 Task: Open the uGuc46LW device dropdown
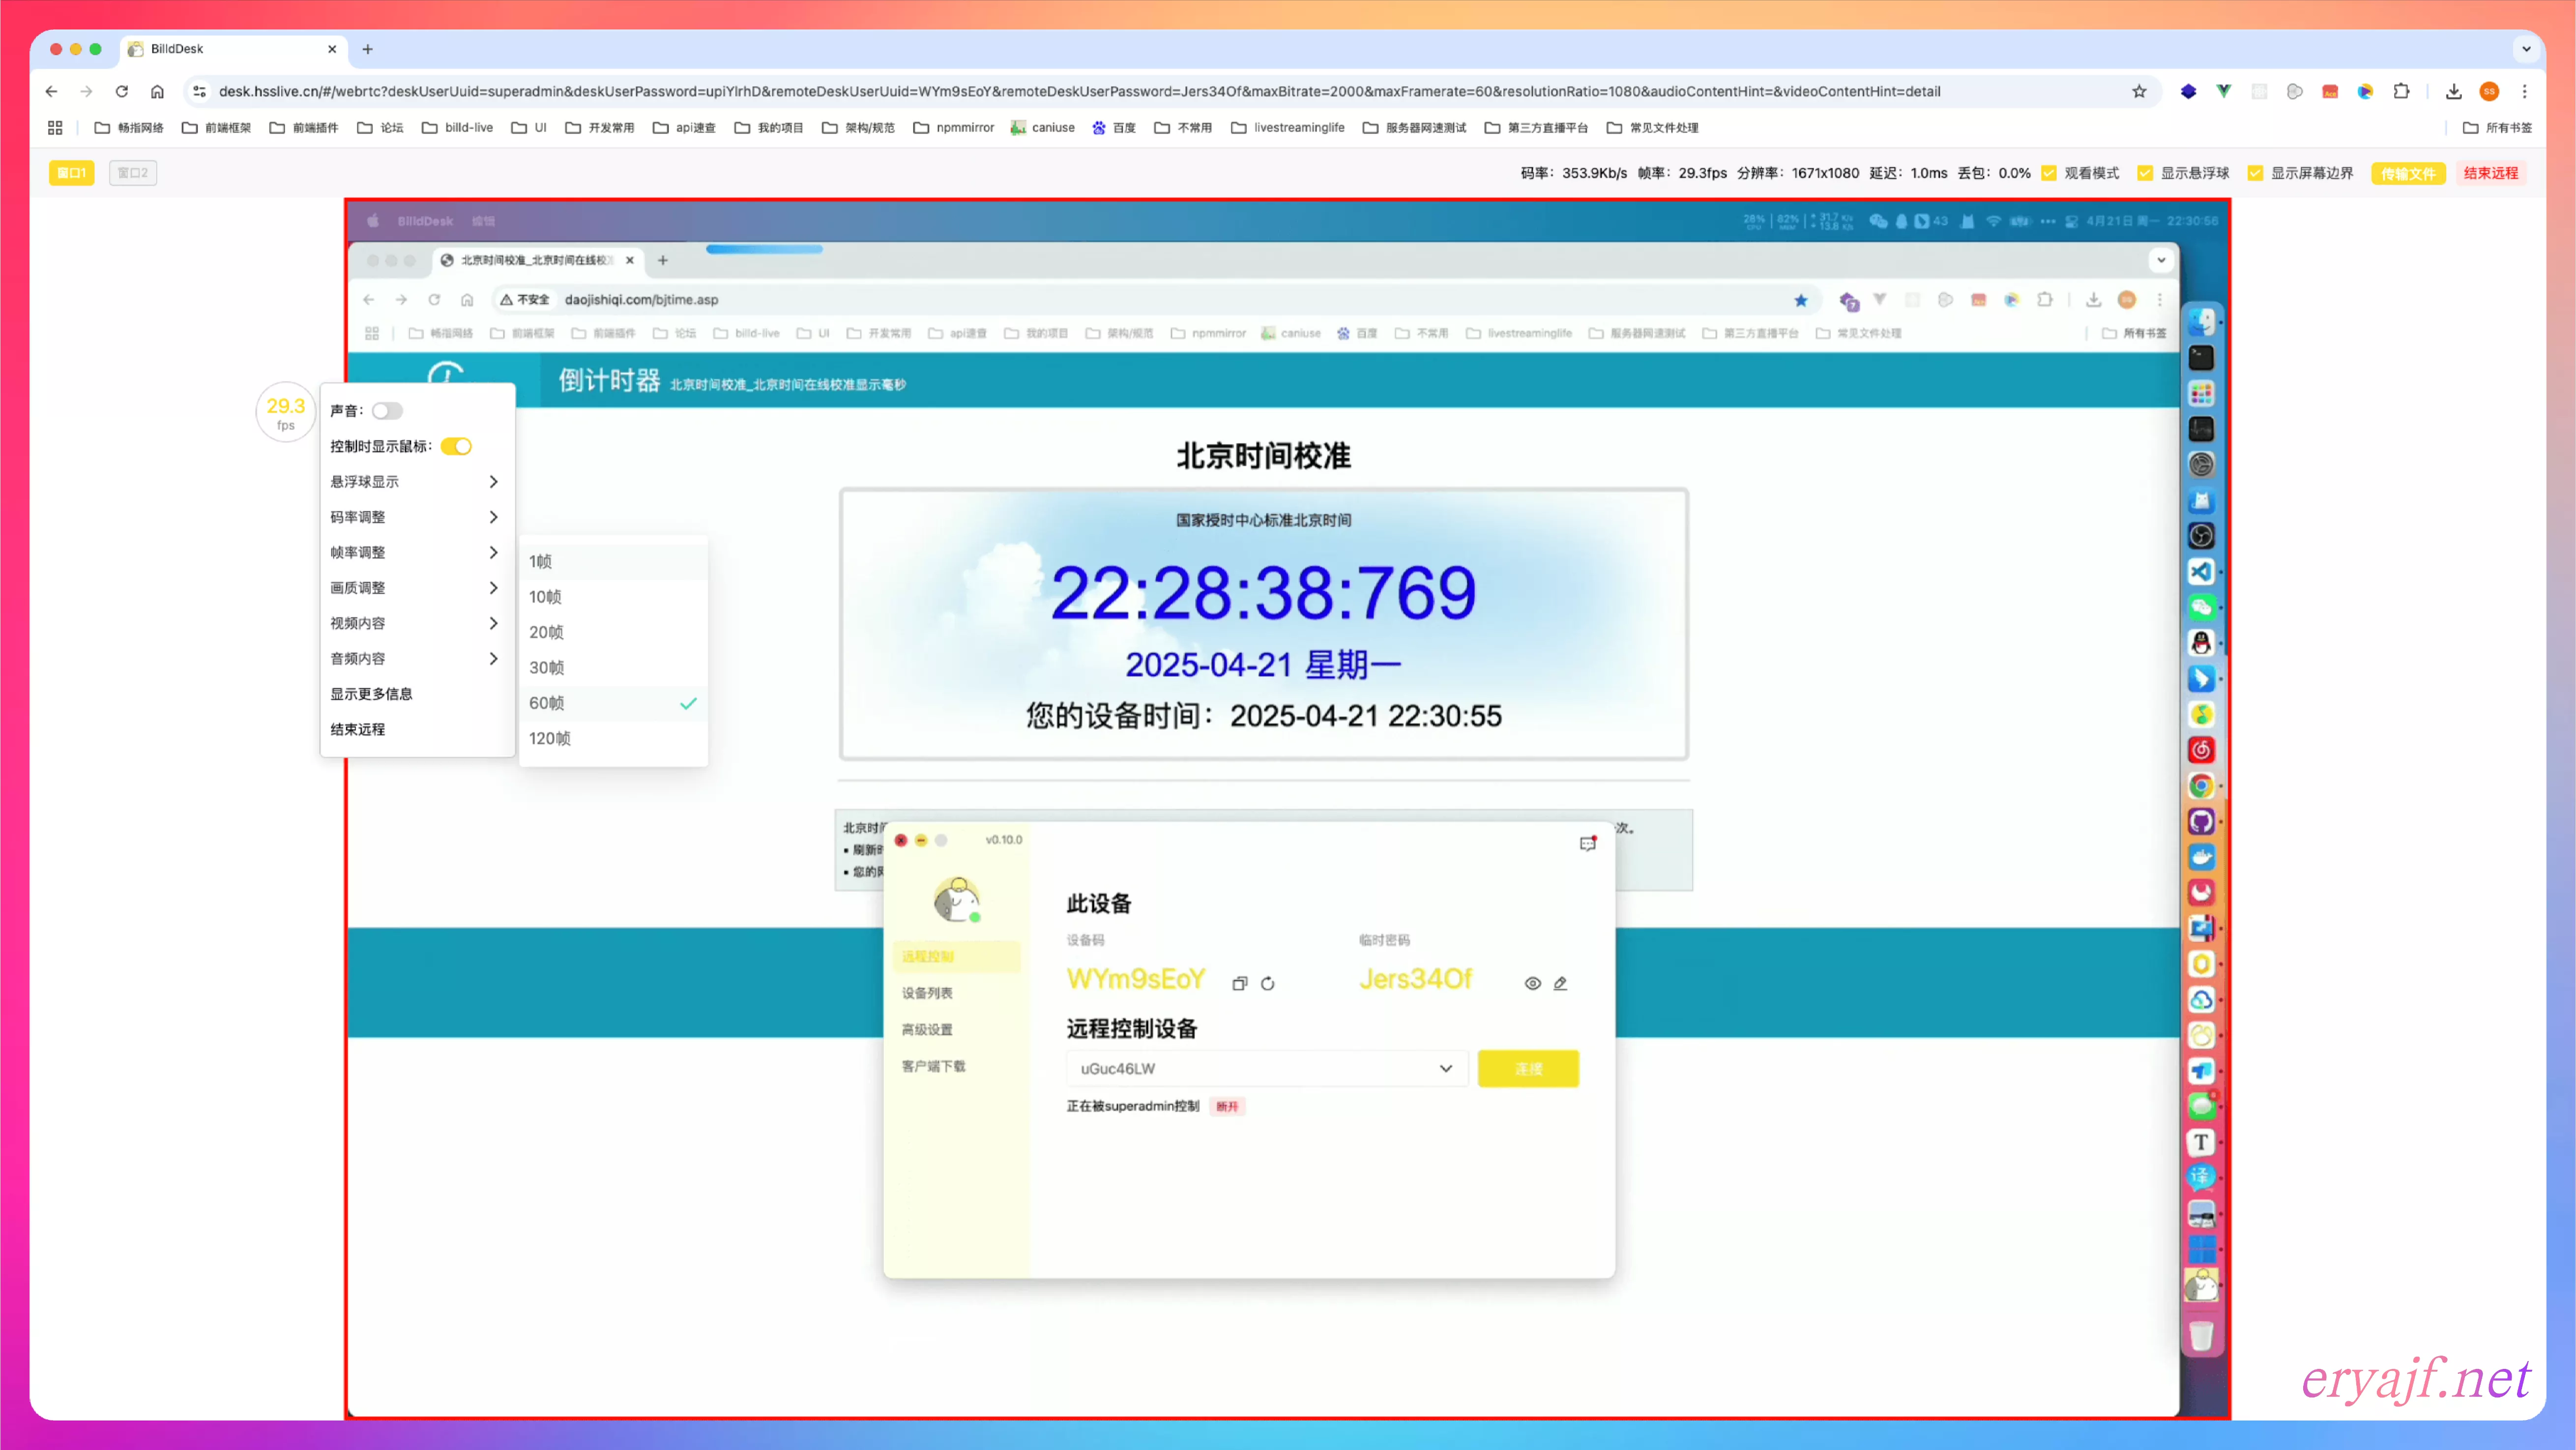coord(1267,1068)
